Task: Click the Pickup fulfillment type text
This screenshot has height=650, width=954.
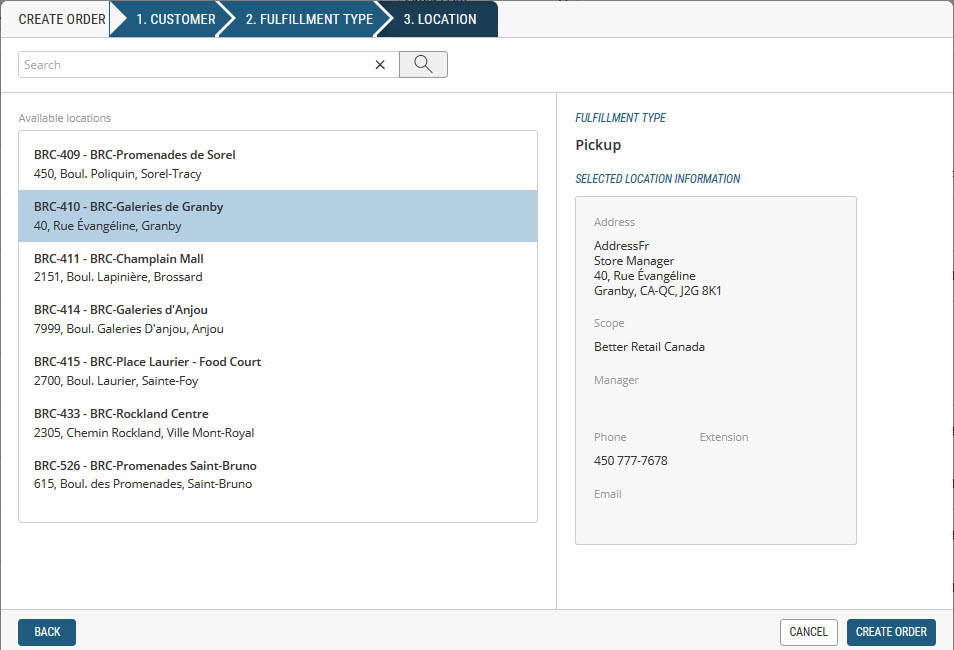Action: [x=598, y=145]
